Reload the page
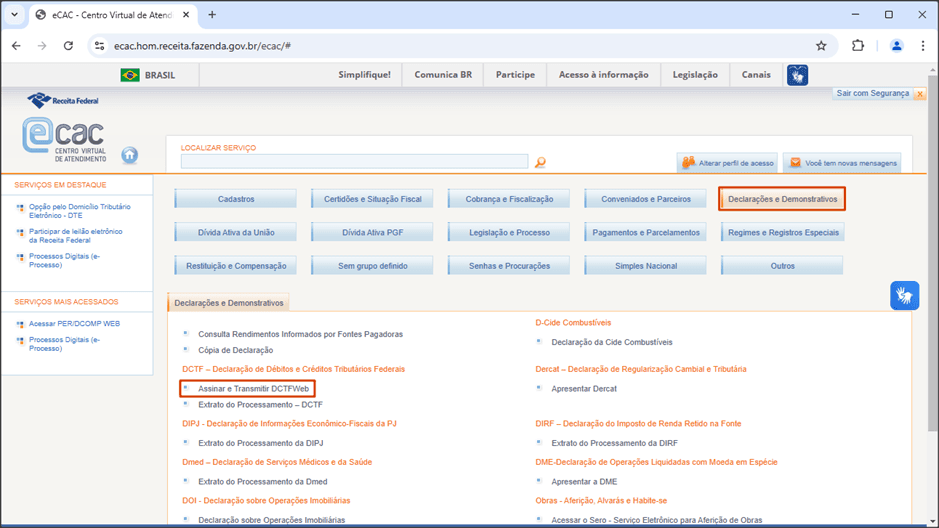Screen dimensions: 939x528 [68, 46]
